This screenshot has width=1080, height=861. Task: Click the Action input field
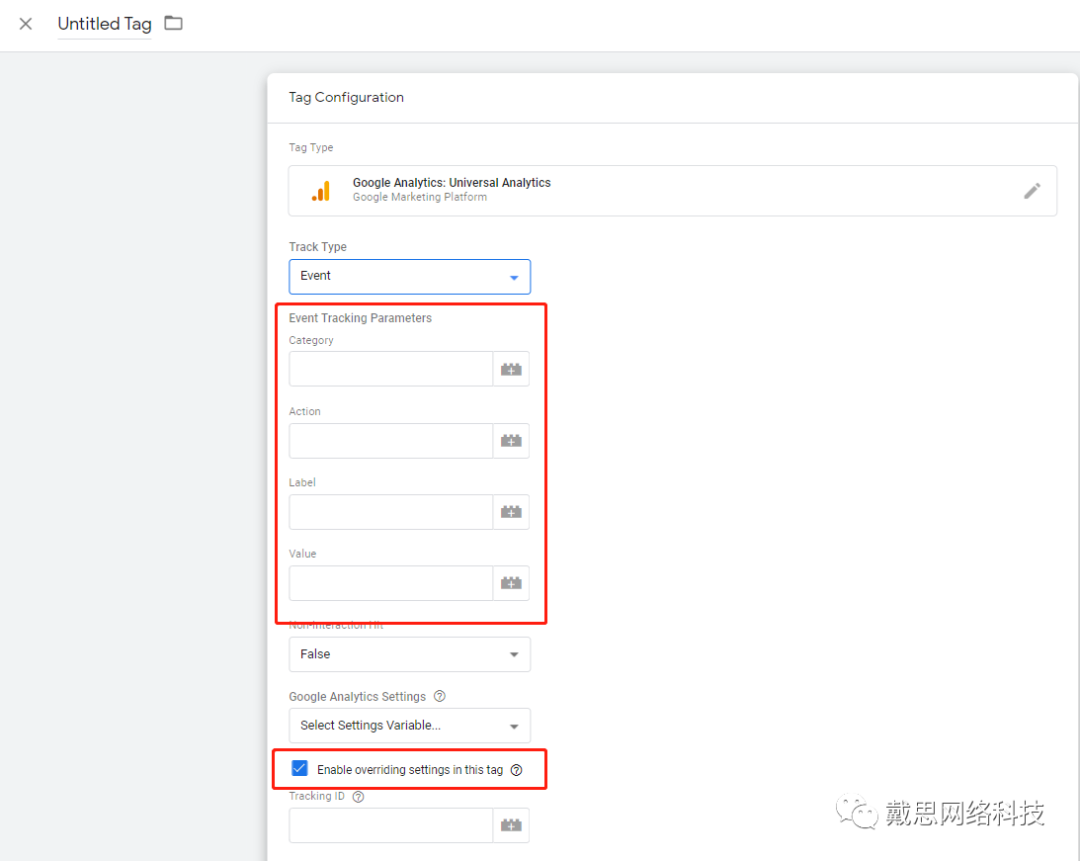click(391, 441)
